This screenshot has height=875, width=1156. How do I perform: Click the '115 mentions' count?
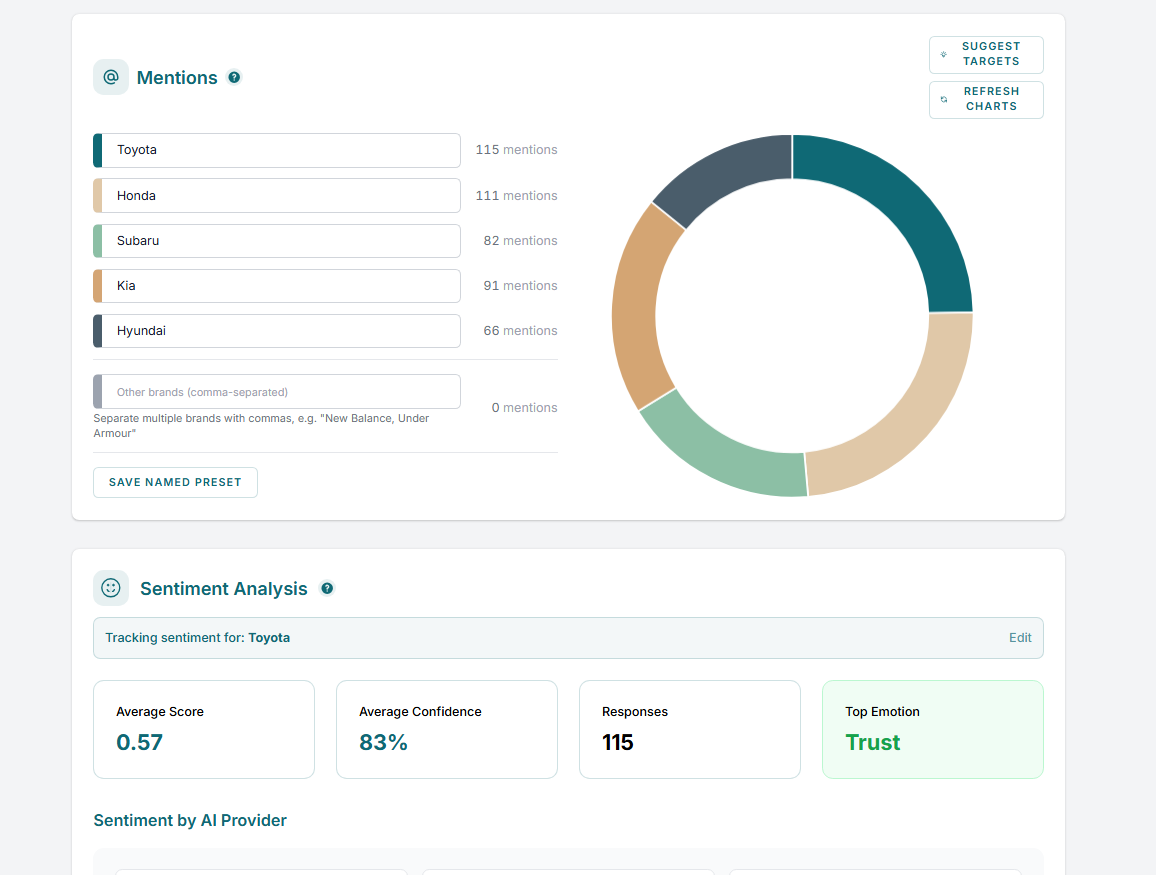[516, 150]
